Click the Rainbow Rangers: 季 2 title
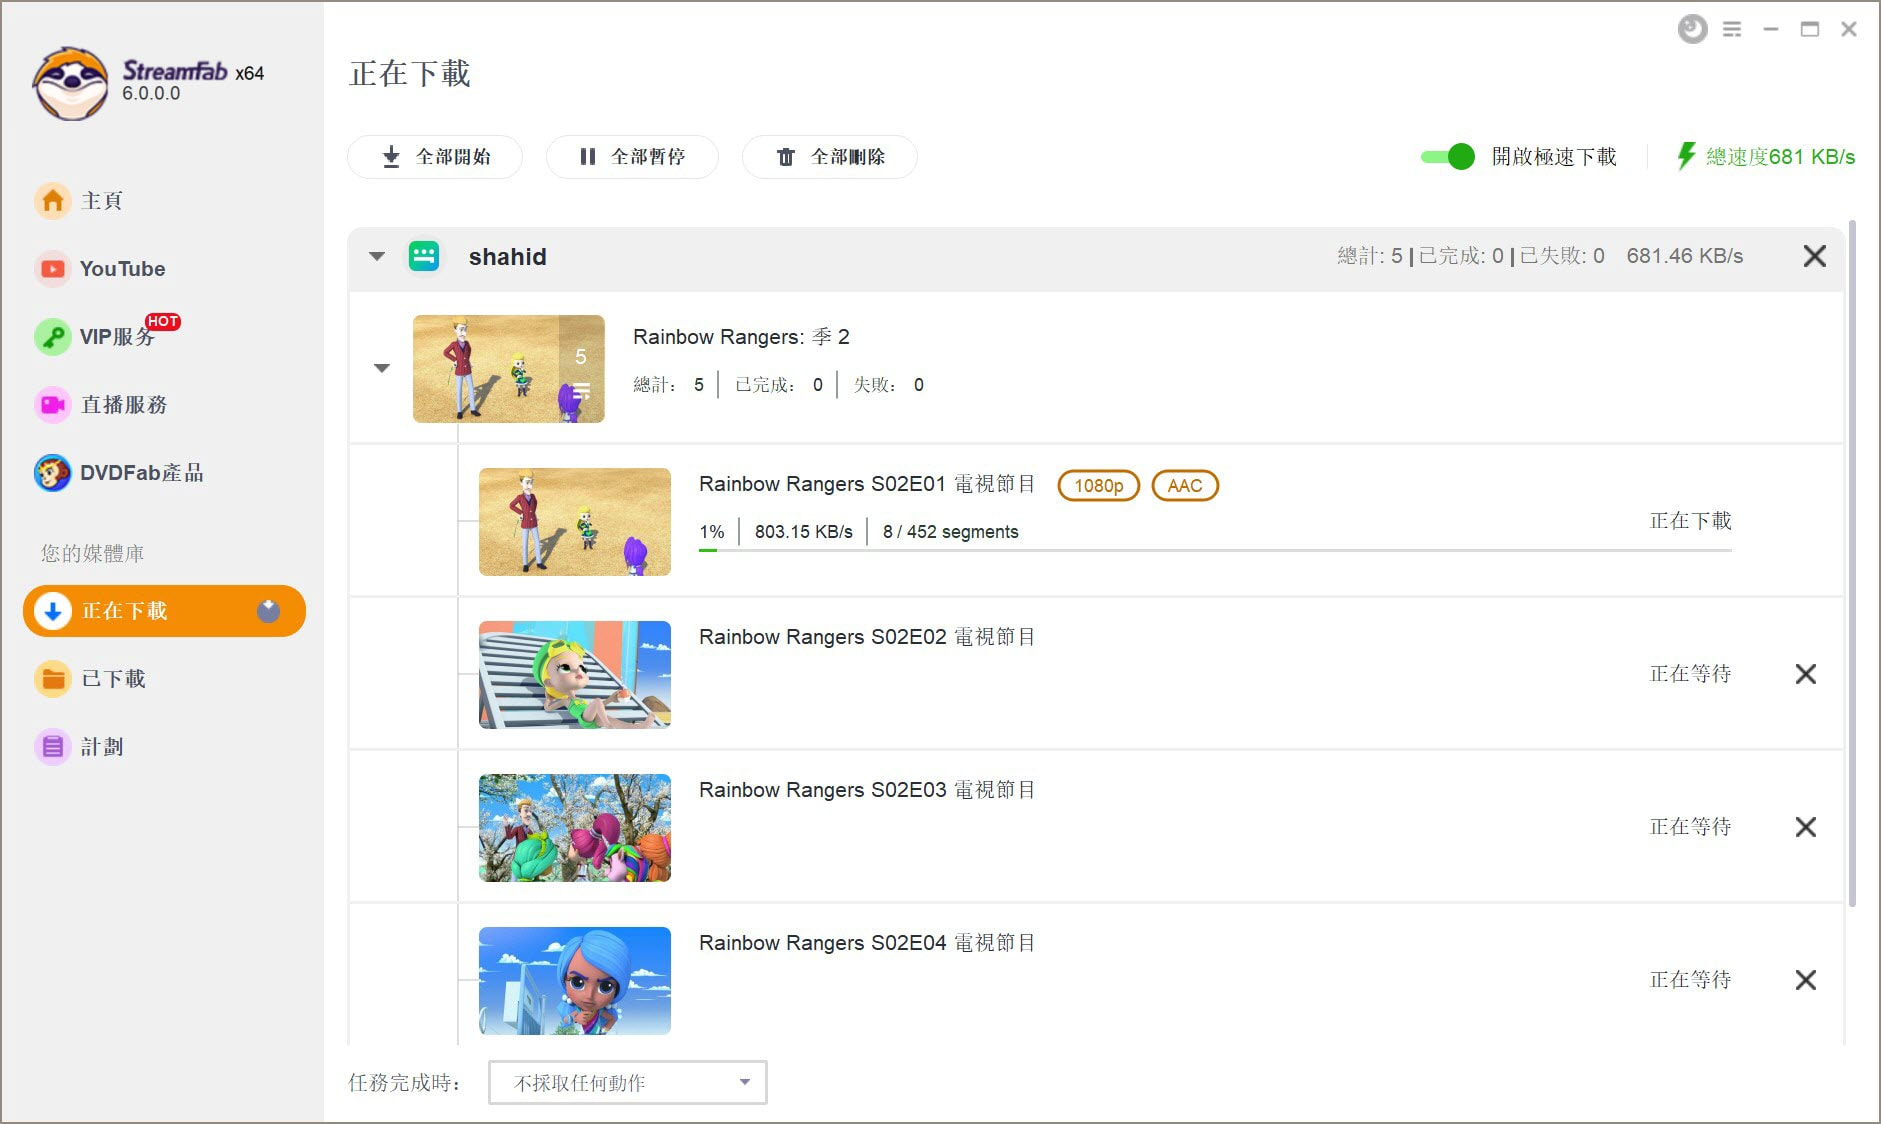This screenshot has width=1881, height=1124. coord(741,337)
